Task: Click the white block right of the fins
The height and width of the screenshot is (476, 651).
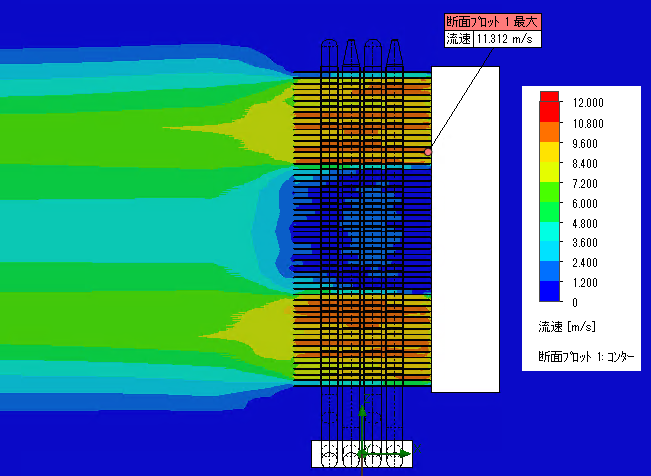Action: coord(465,230)
